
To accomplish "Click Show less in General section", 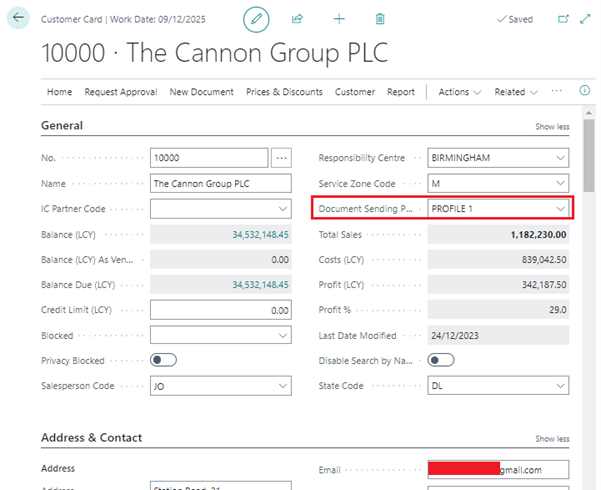I will (x=552, y=127).
